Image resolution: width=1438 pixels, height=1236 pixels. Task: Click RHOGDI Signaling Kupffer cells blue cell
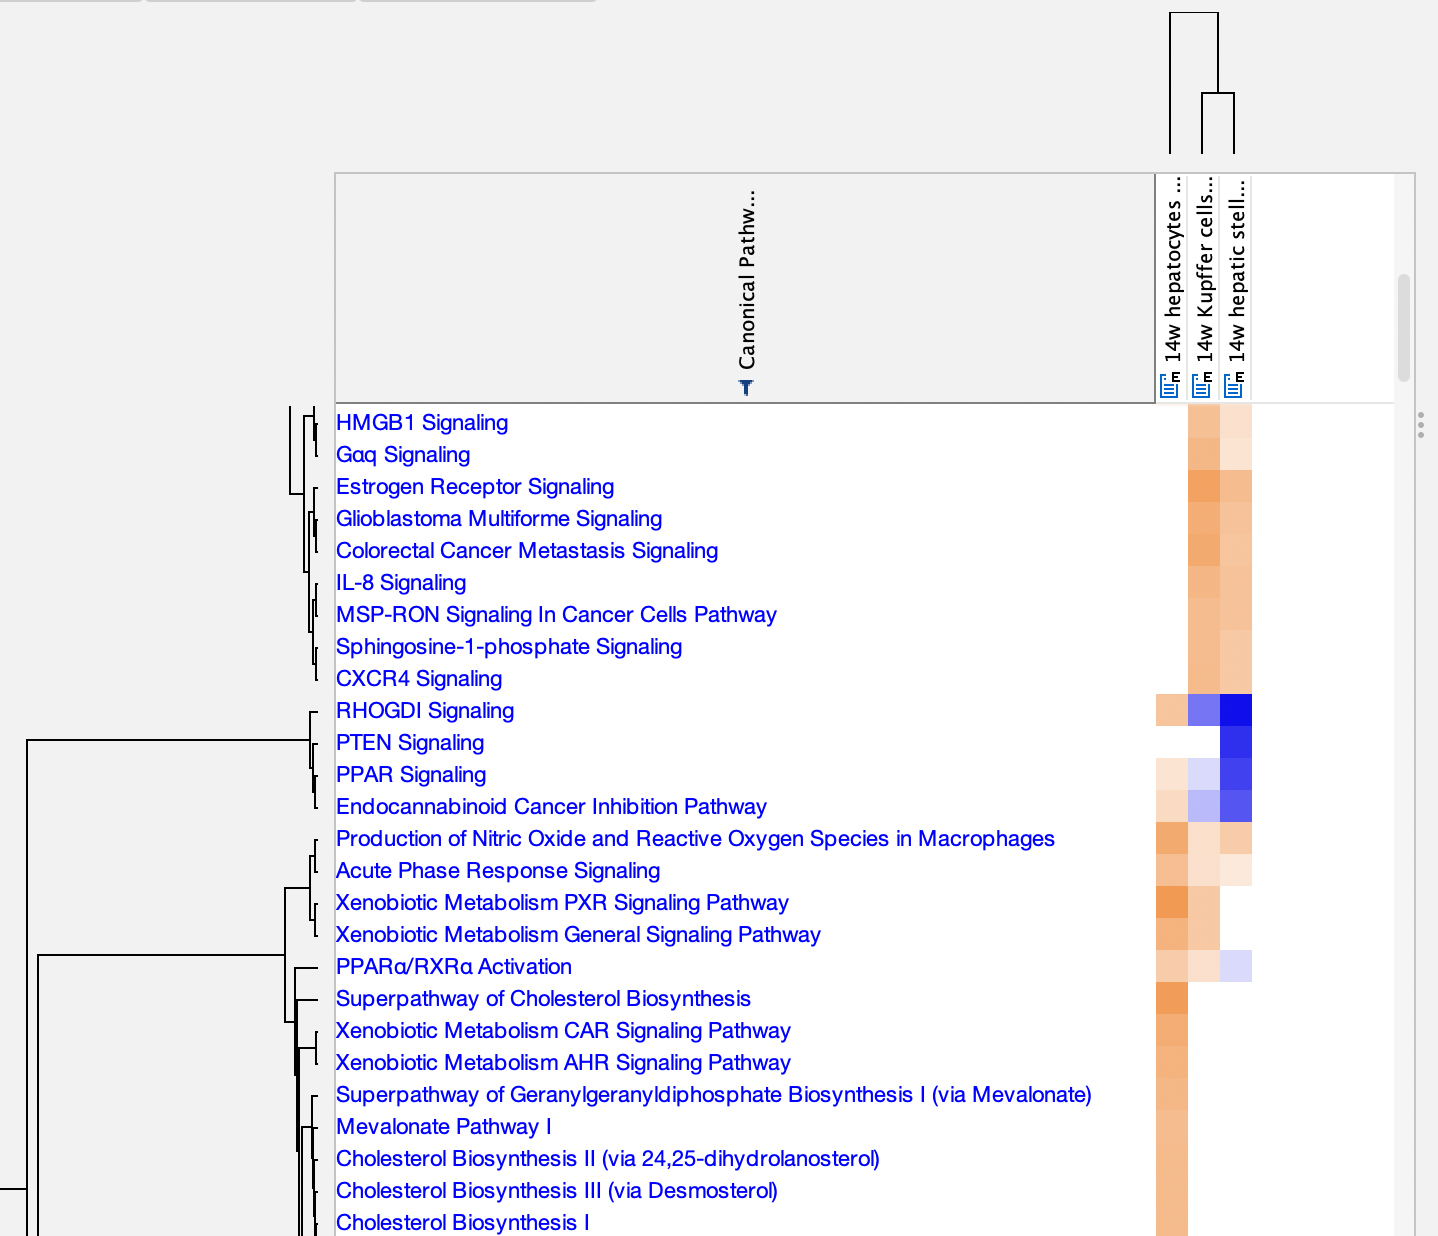(1204, 710)
